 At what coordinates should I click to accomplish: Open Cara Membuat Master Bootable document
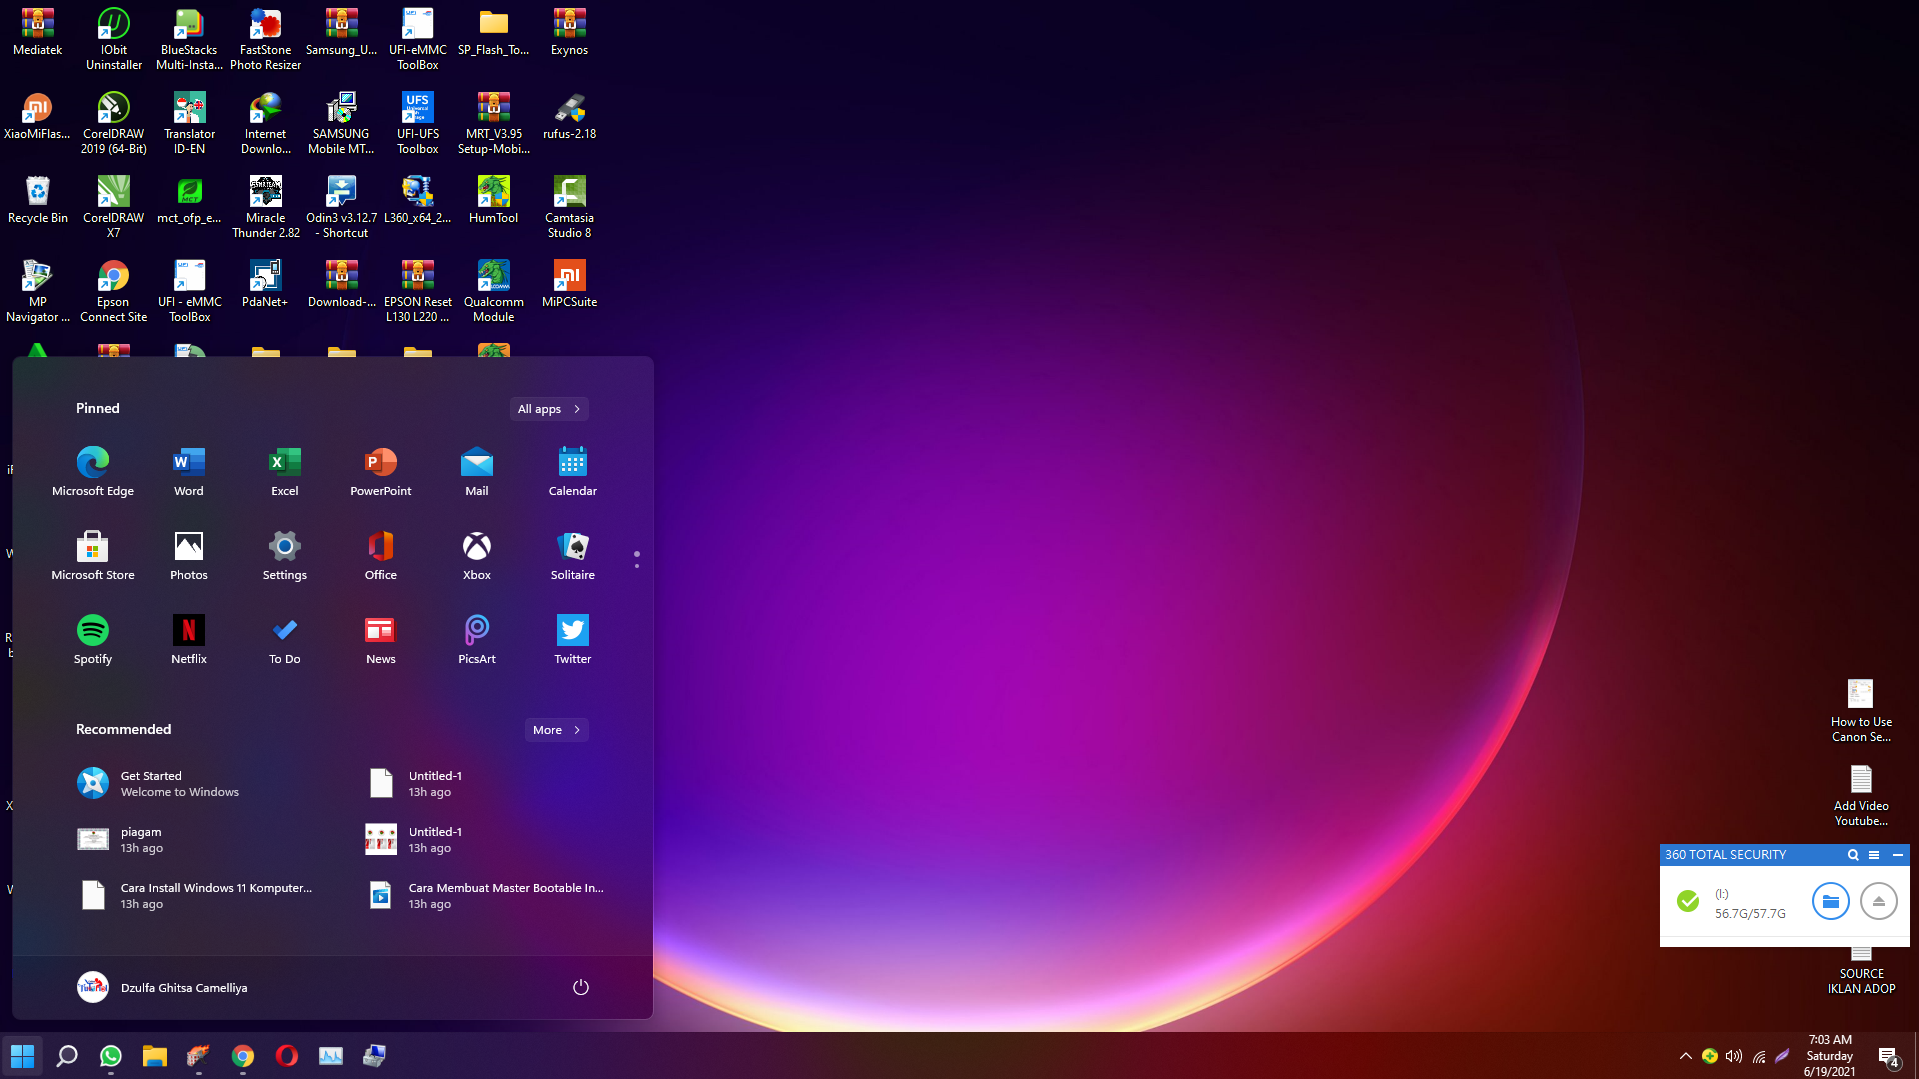[486, 895]
